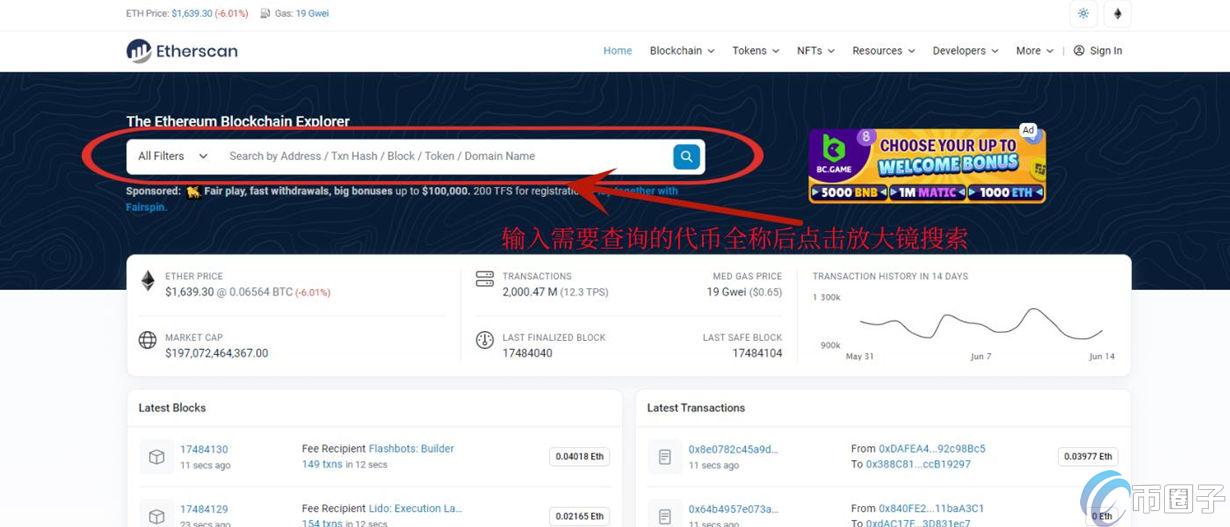Go to the Home tab
The height and width of the screenshot is (527, 1230).
pos(618,51)
